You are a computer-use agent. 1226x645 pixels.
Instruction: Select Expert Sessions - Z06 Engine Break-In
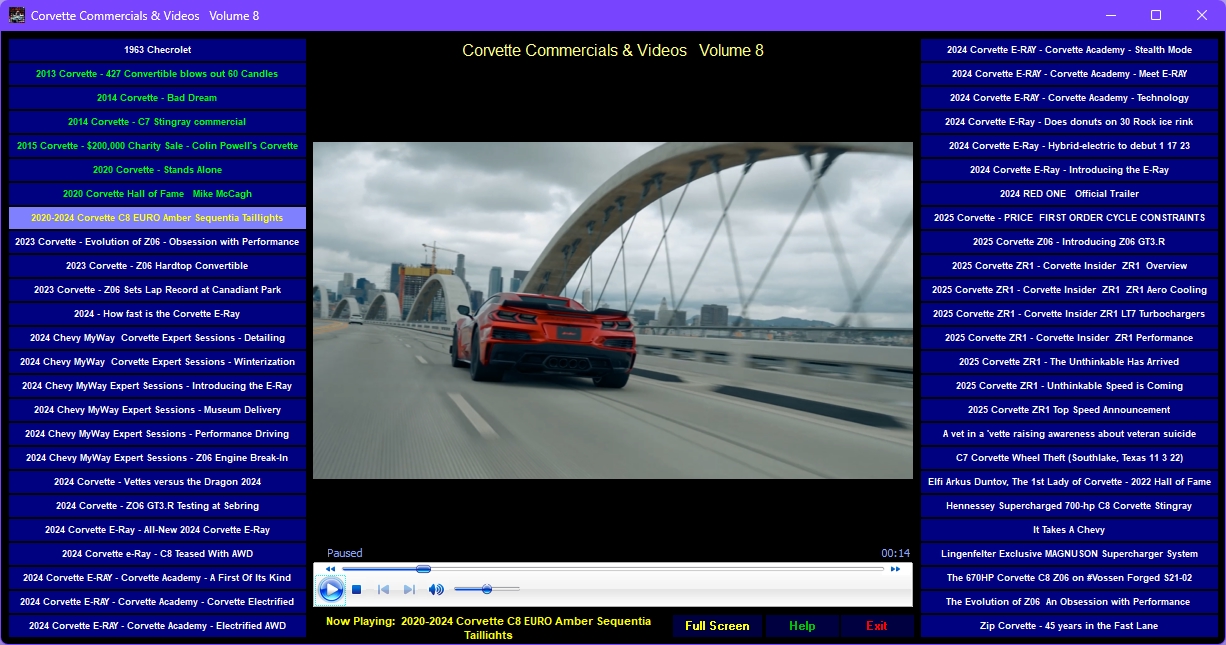click(157, 458)
